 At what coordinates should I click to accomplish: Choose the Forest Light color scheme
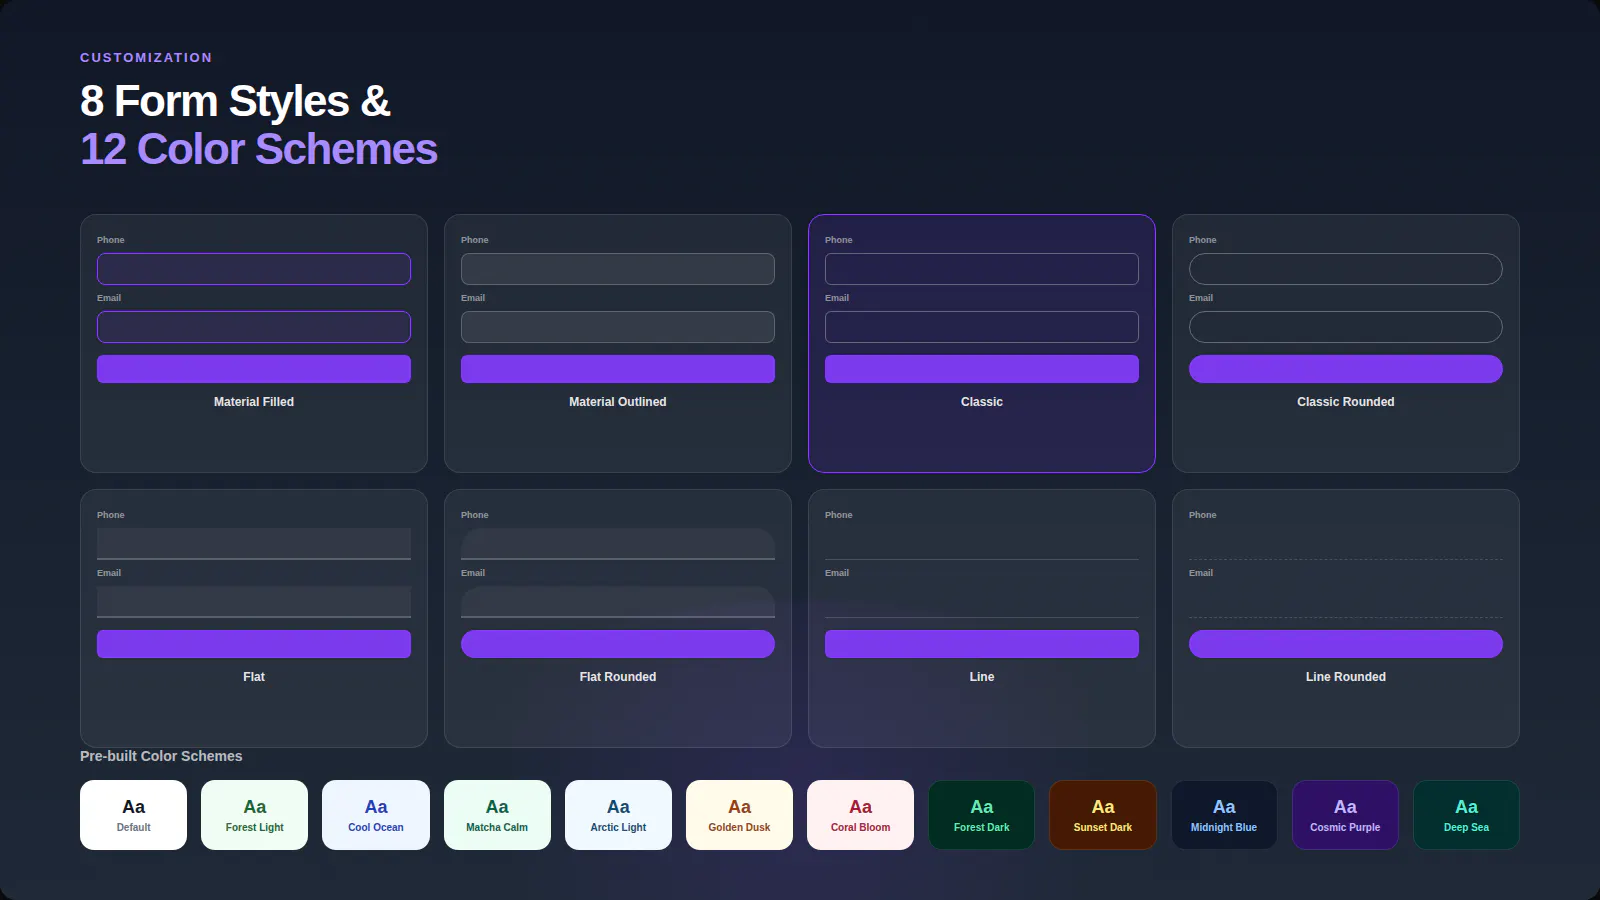(x=255, y=815)
